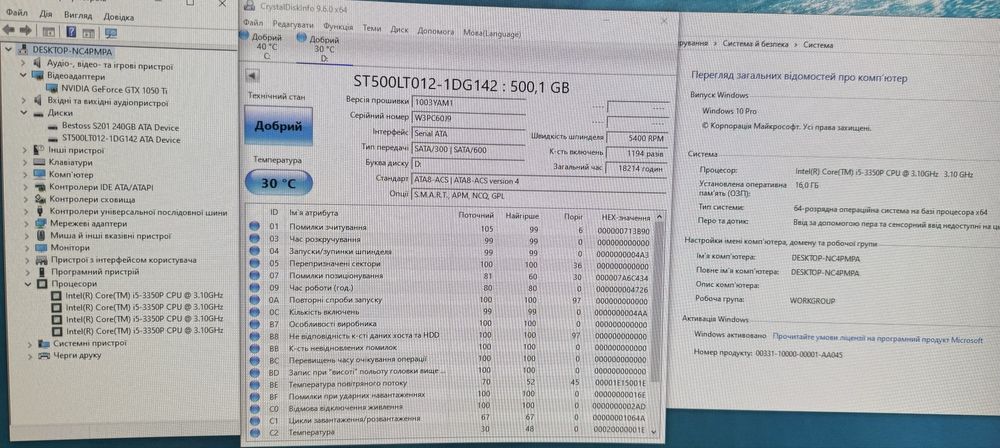Select the first Intel(R) Core(TM) i5-3350P processor entry
Screen dimensions: 1000x448
point(145,295)
